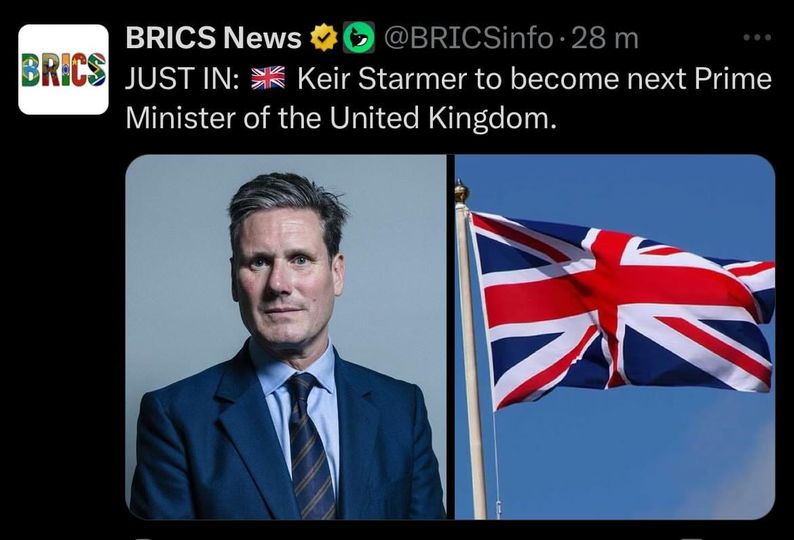This screenshot has height=540, width=794.
Task: Open the BRICS News display name
Action: tap(213, 37)
